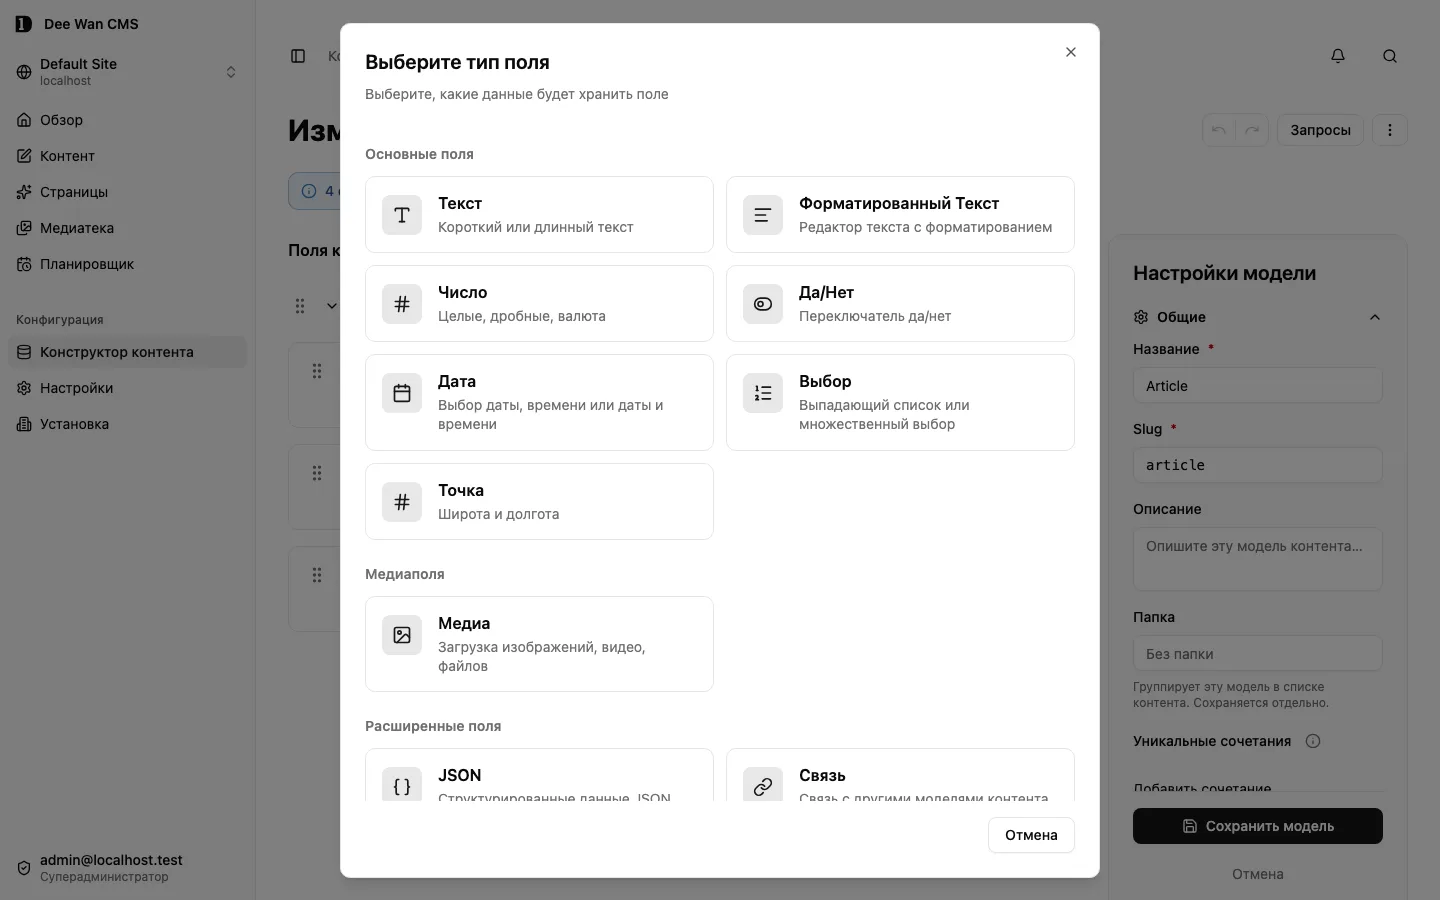The image size is (1440, 900).
Task: Pick the Точка field icon
Action: [x=402, y=502]
